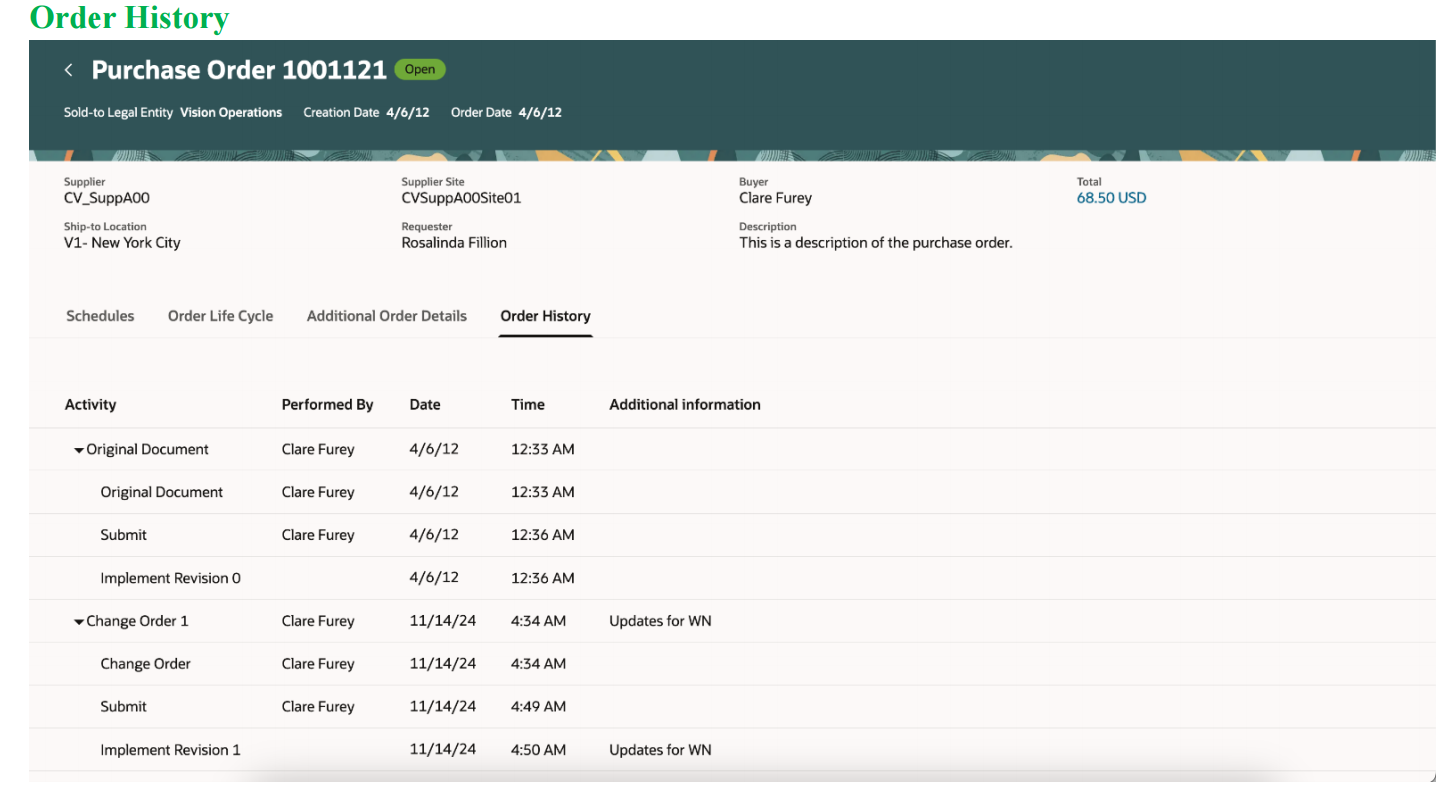The image size is (1440, 794).
Task: Expand the Original Document disclosure triangle
Action: pyautogui.click(x=79, y=449)
